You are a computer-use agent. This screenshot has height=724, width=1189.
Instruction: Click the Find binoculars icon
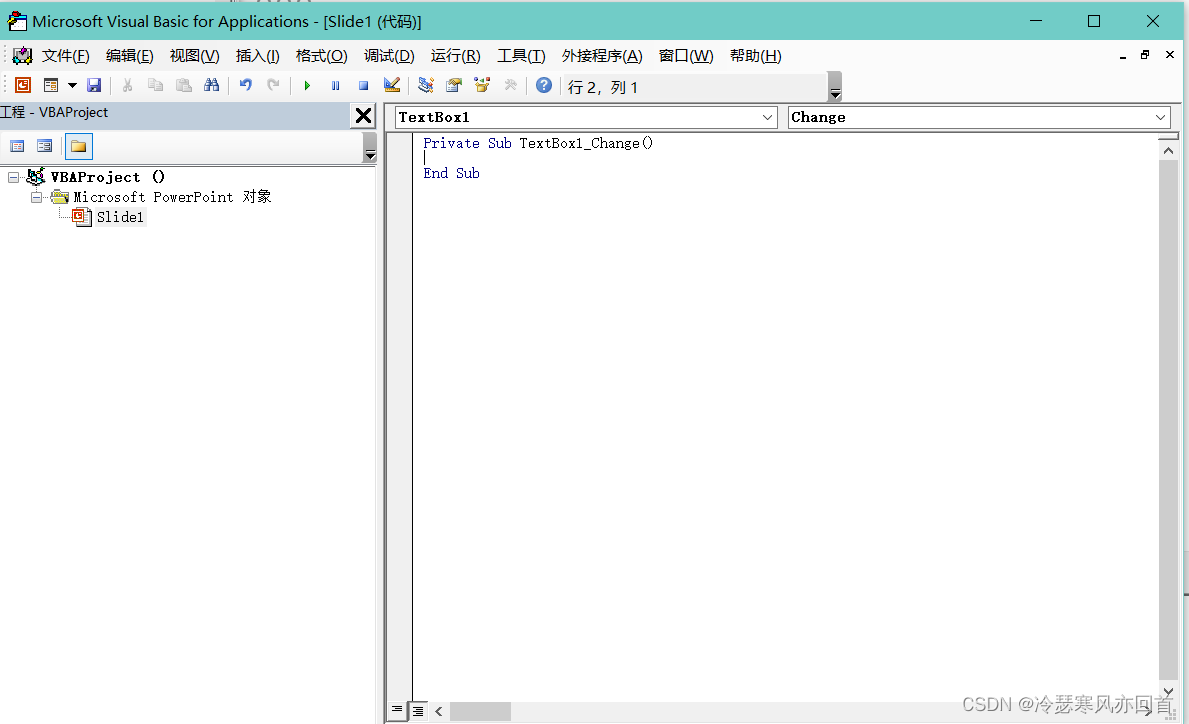212,86
